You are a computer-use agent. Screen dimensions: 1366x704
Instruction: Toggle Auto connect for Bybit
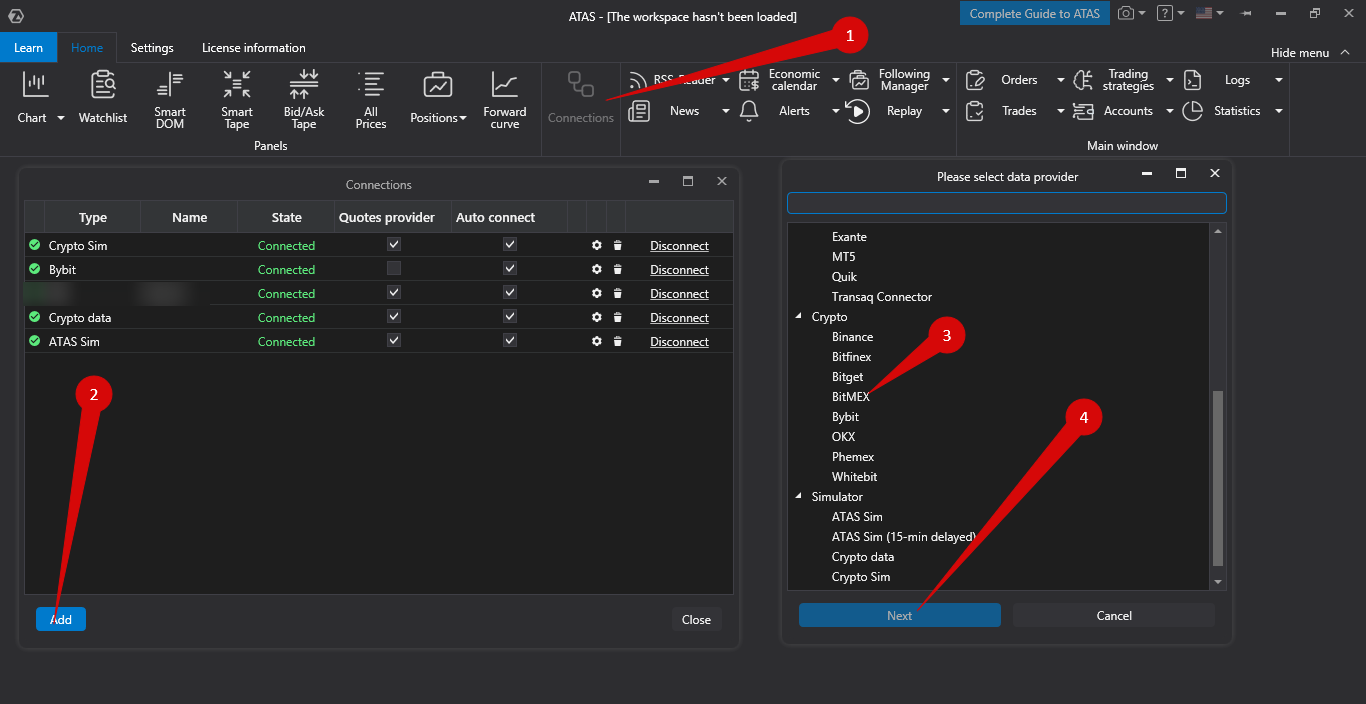510,268
